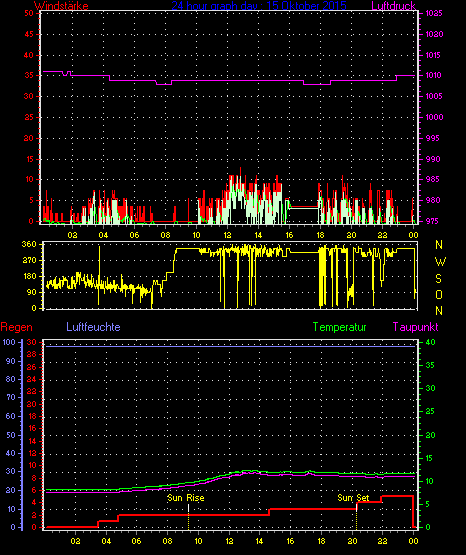Click the 1015 value on pressure axis
Image resolution: width=466 pixels, height=555 pixels.
click(x=433, y=55)
